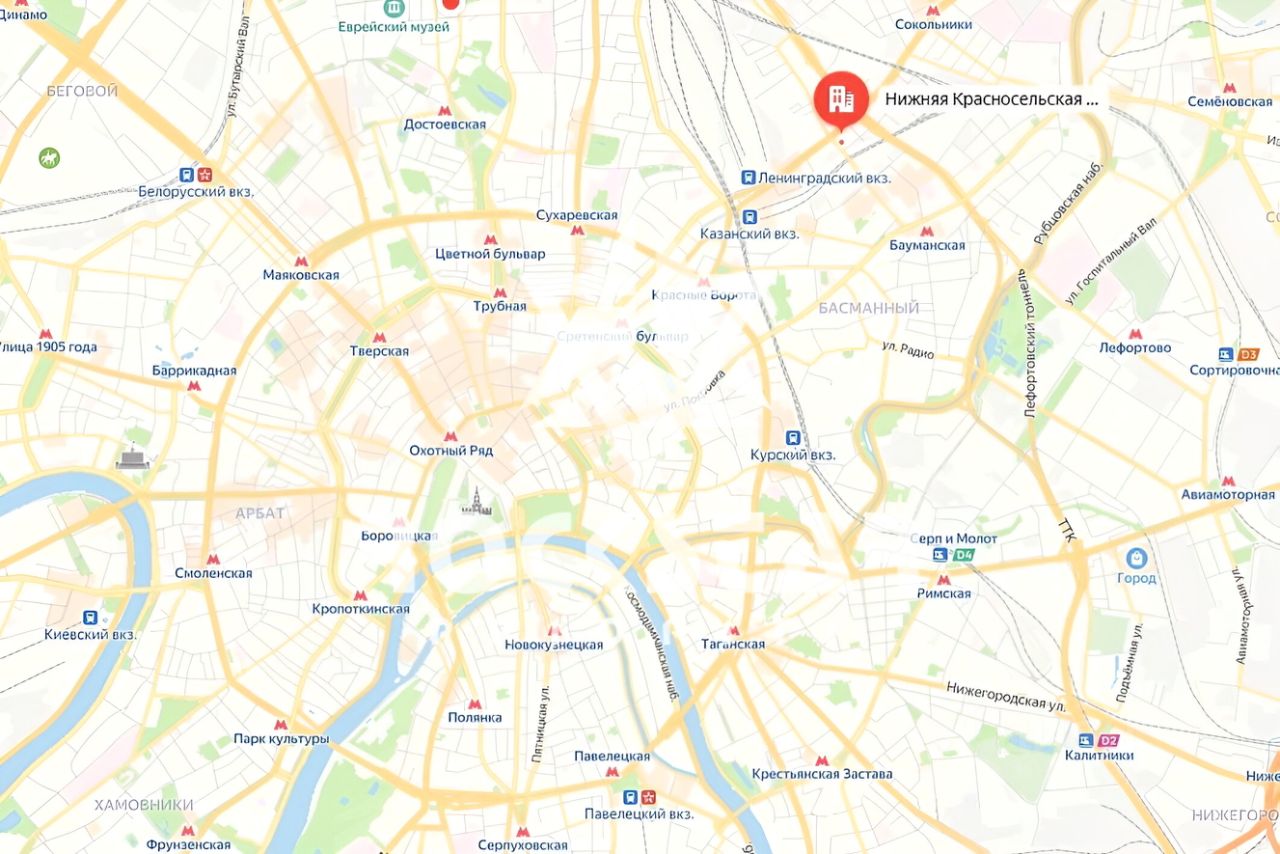Click the Kremlin landmark icon
Image resolution: width=1280 pixels, height=854 pixels.
pos(476,502)
